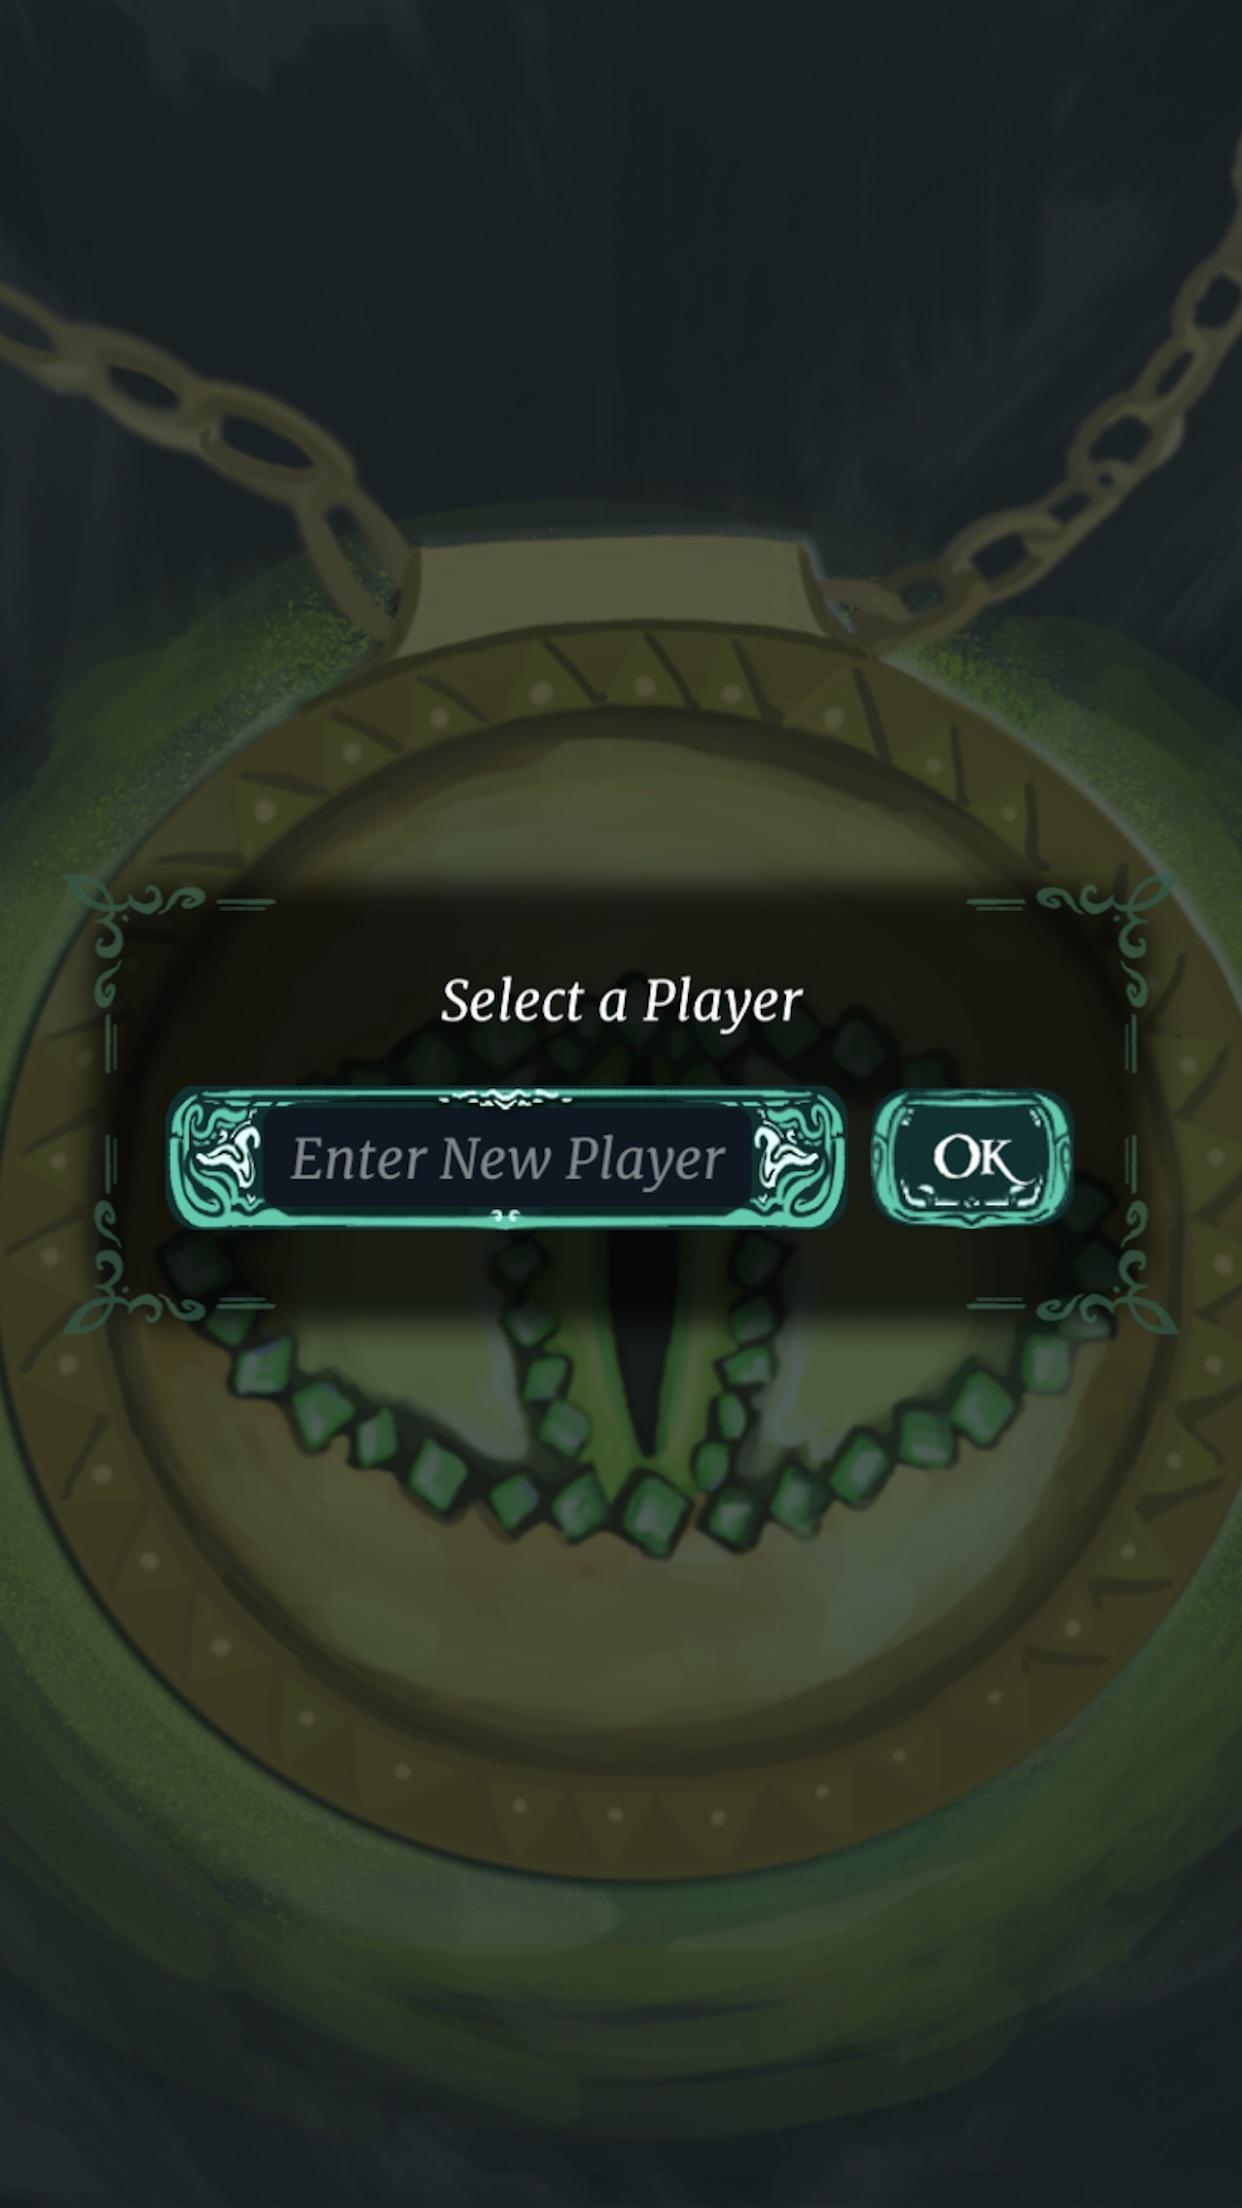Click the bottom center crest of name field

pyautogui.click(x=507, y=1216)
